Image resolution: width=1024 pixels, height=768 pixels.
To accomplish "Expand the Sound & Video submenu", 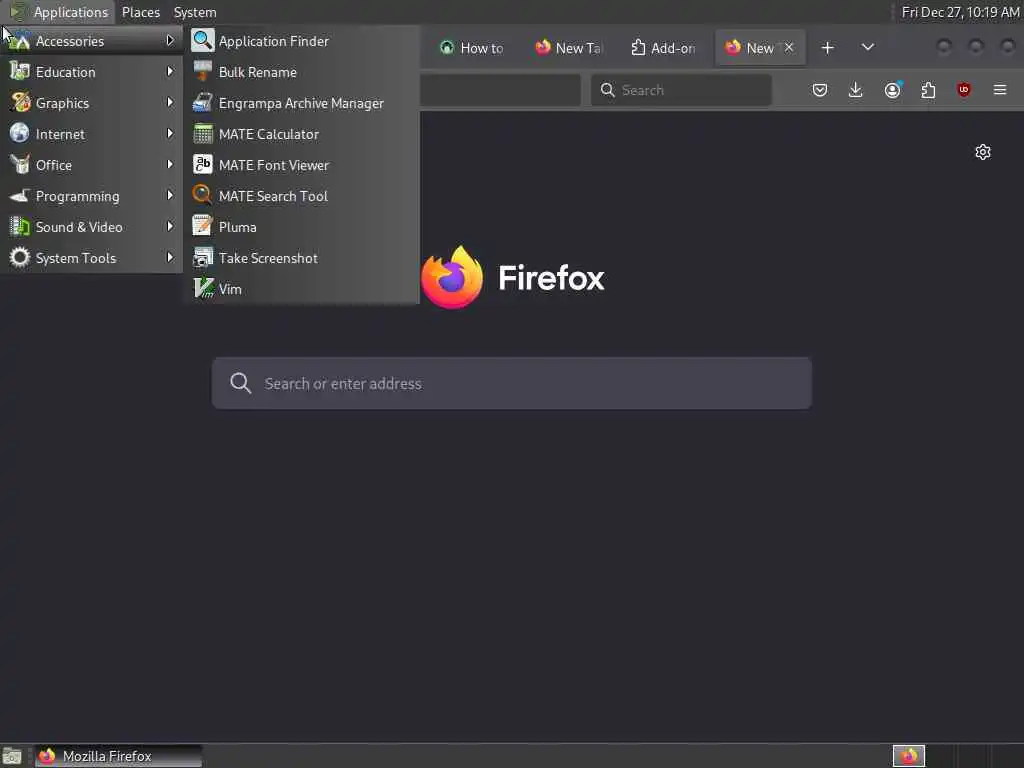I will (91, 227).
